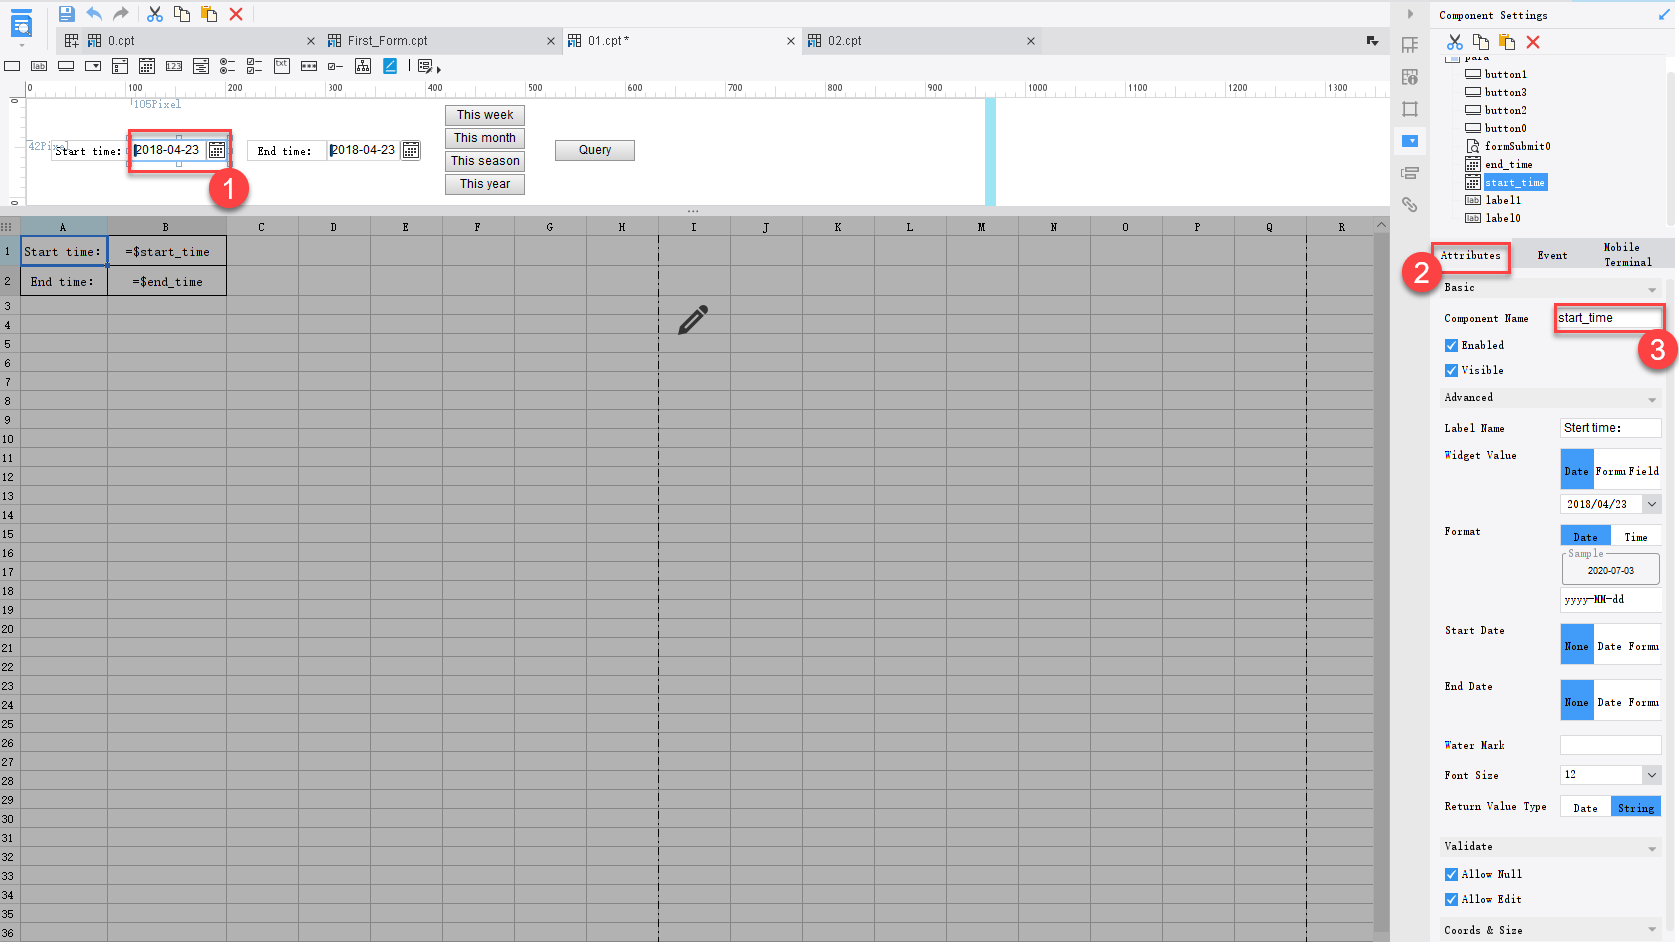Viewport: 1679px width, 942px height.
Task: Select the Tree widget tool in toolbar
Action: pos(362,66)
